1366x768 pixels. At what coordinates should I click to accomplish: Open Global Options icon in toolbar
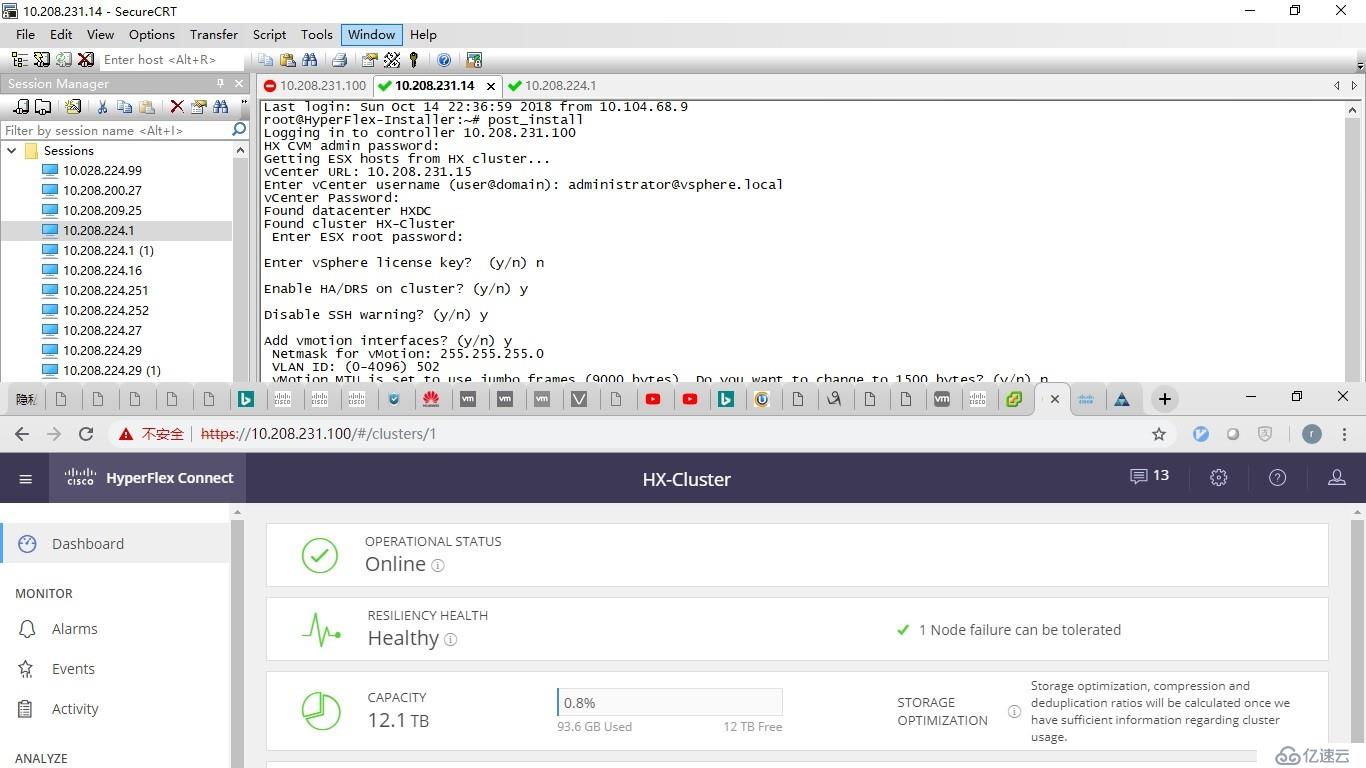click(392, 60)
